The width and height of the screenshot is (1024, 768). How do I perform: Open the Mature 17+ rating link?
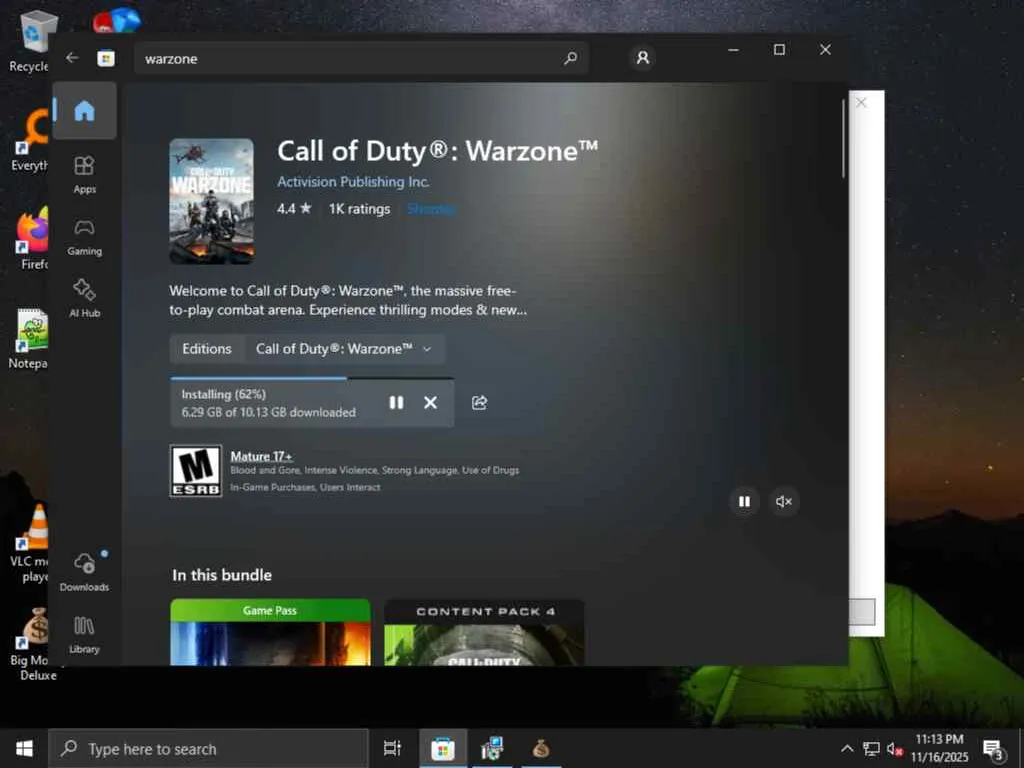261,456
